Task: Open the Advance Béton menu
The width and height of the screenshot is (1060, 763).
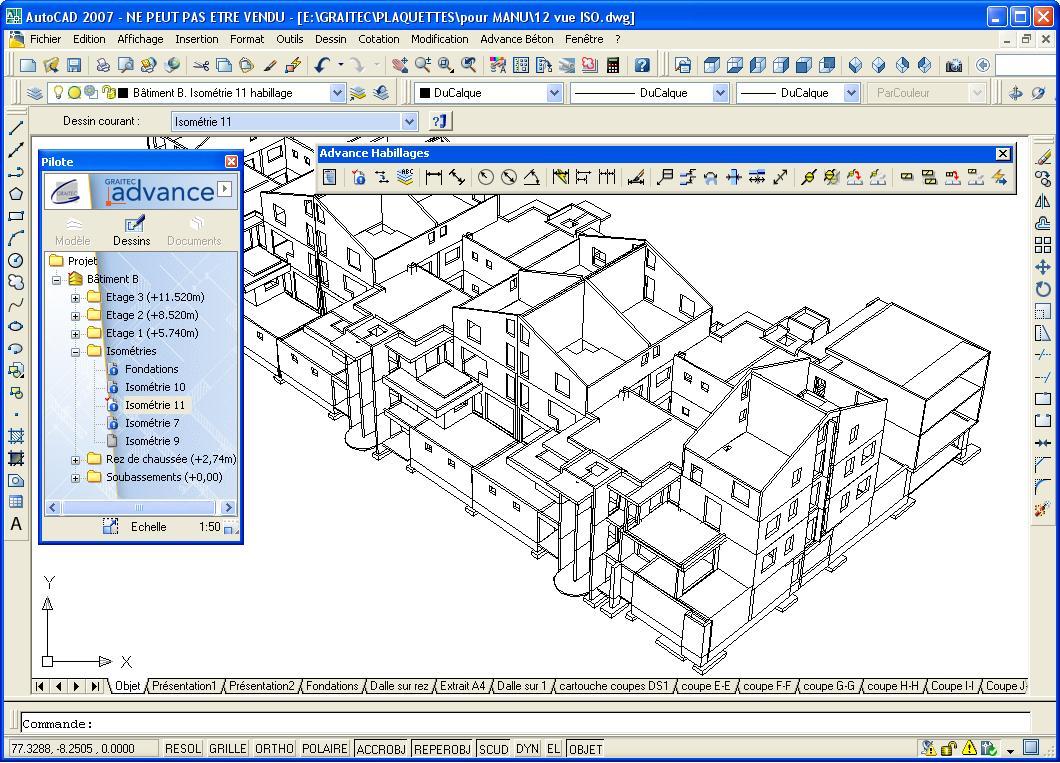Action: tap(516, 39)
